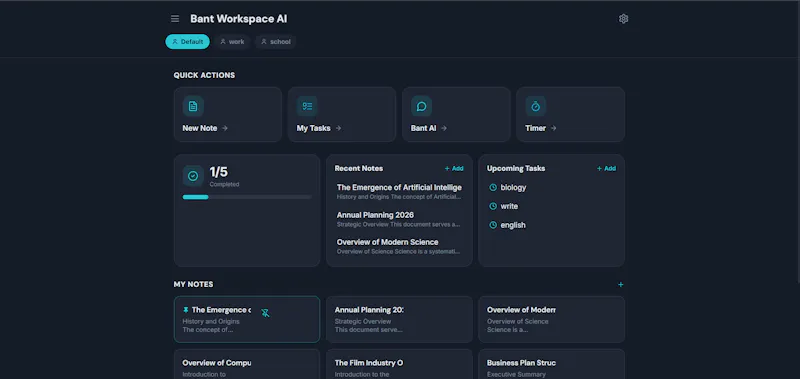Add a new upcoming task

pyautogui.click(x=606, y=169)
